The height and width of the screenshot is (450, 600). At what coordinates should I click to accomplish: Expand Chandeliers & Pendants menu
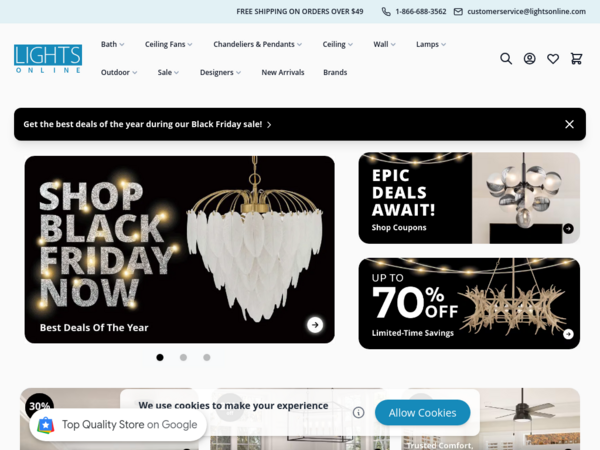[x=258, y=44]
